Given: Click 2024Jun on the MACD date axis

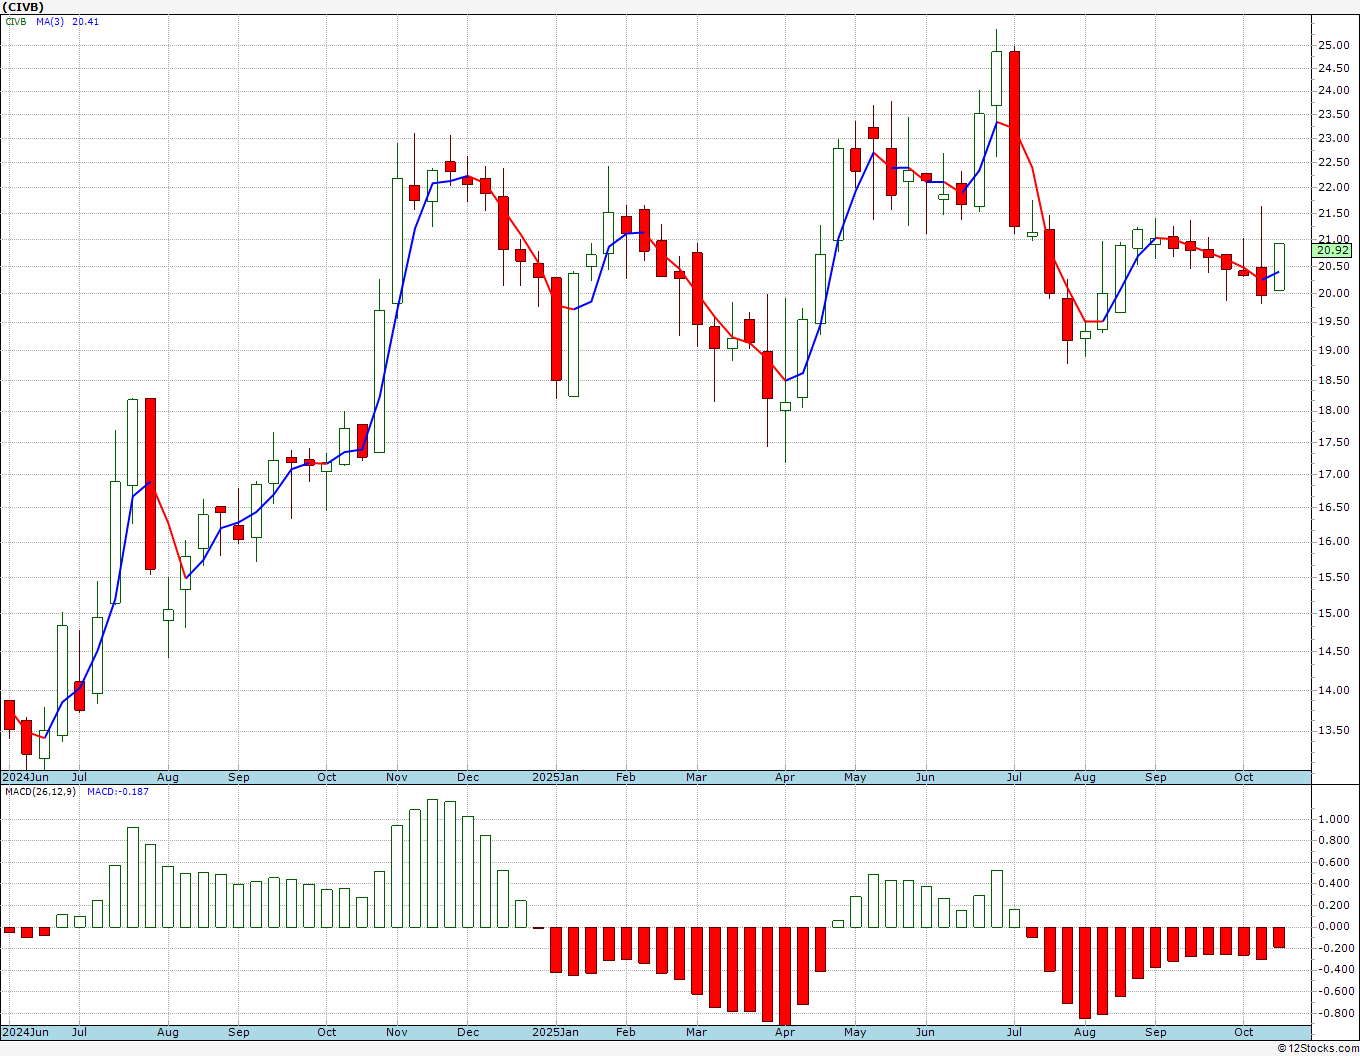Looking at the screenshot, I should [25, 1032].
